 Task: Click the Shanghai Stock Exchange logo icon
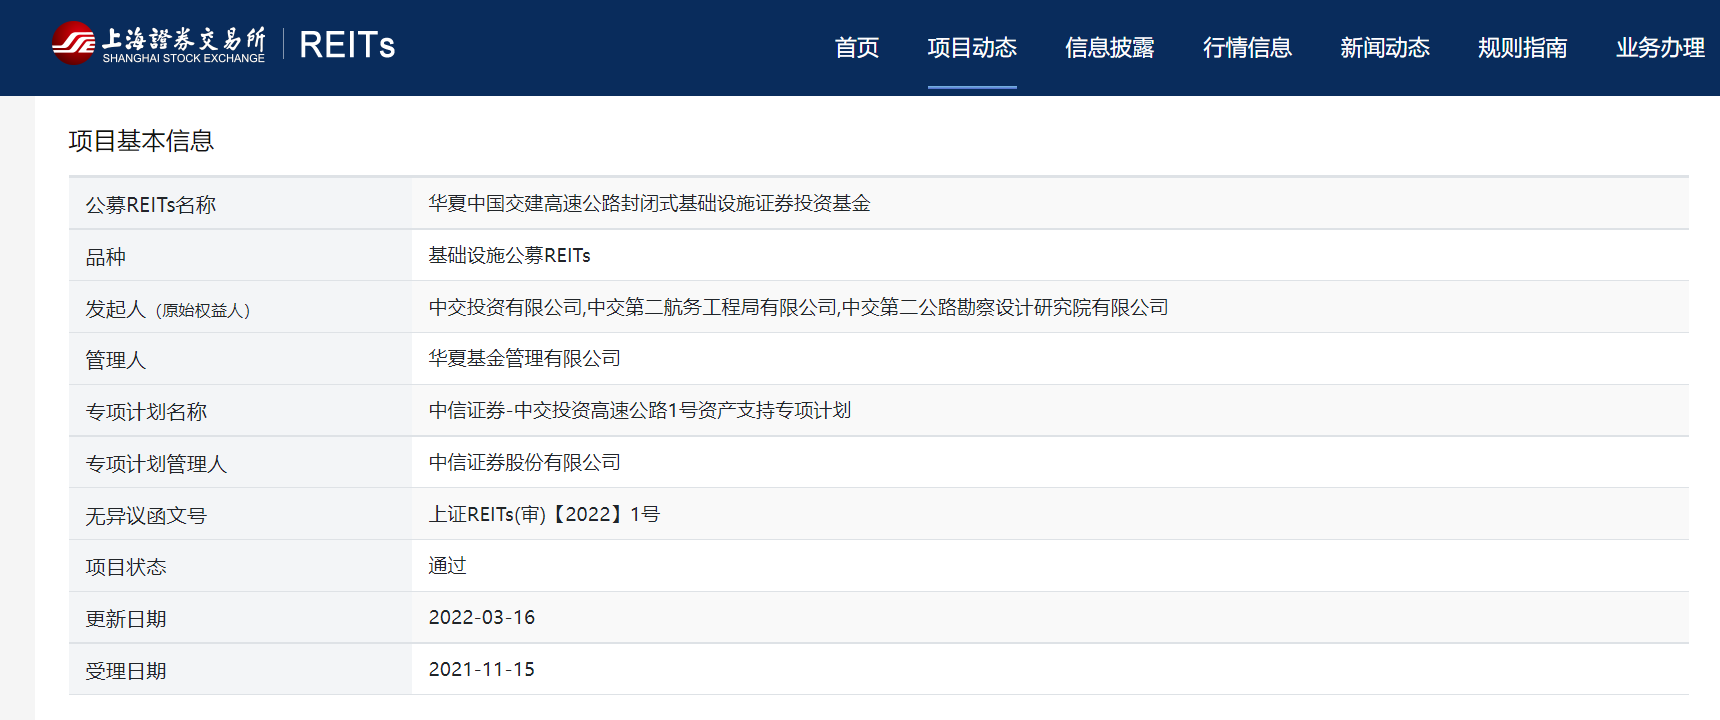click(73, 44)
